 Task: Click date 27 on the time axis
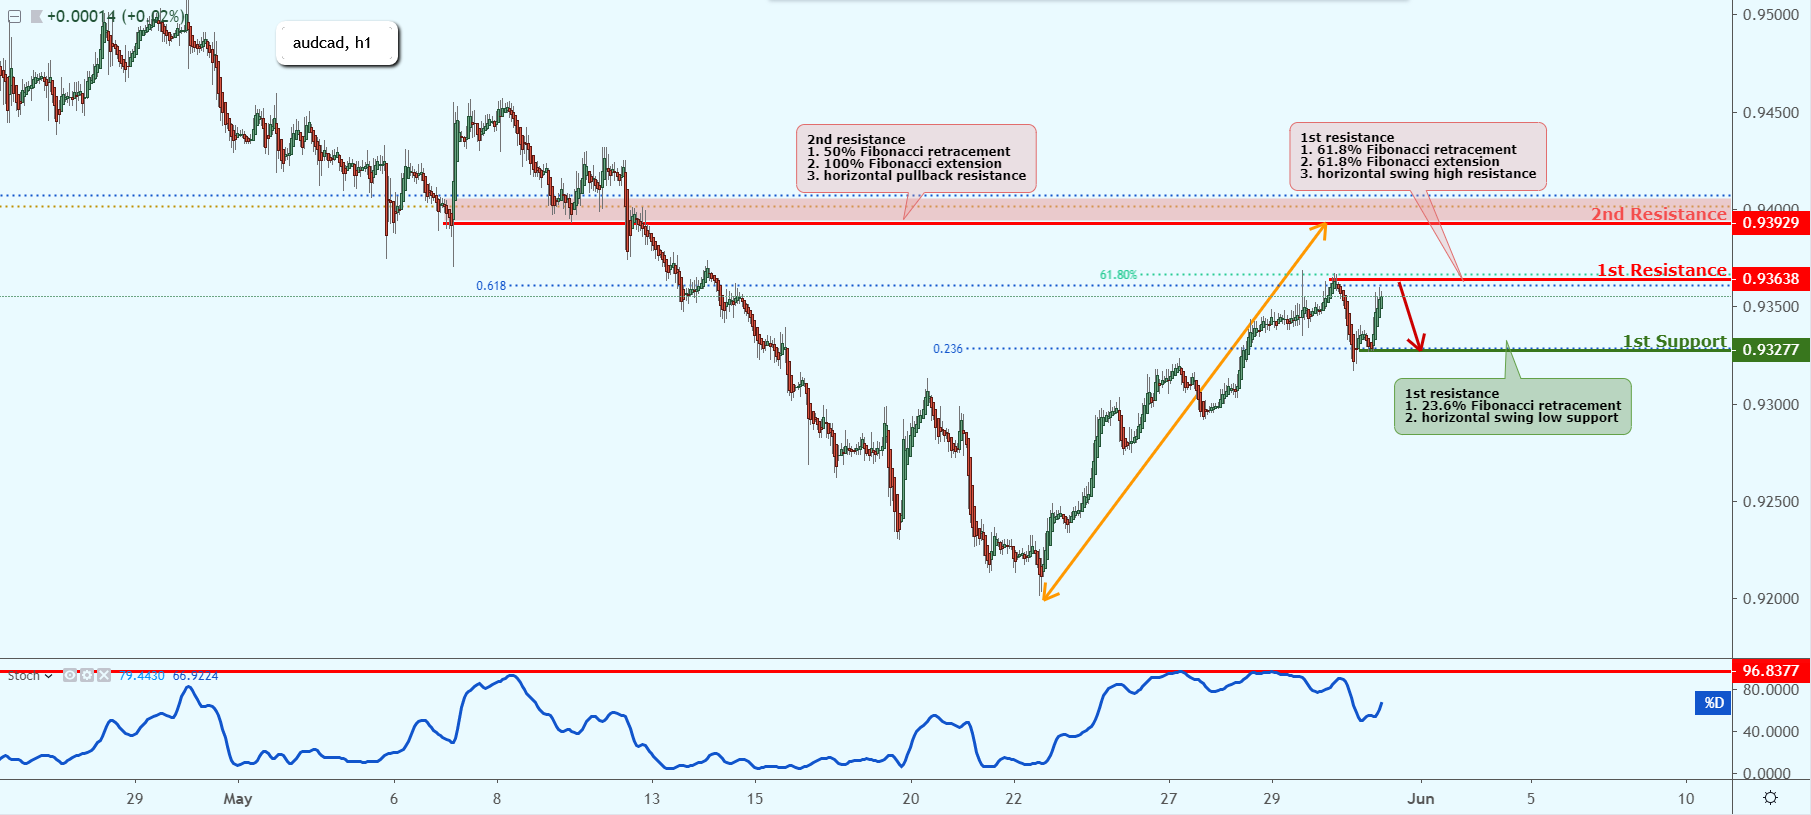[1169, 799]
